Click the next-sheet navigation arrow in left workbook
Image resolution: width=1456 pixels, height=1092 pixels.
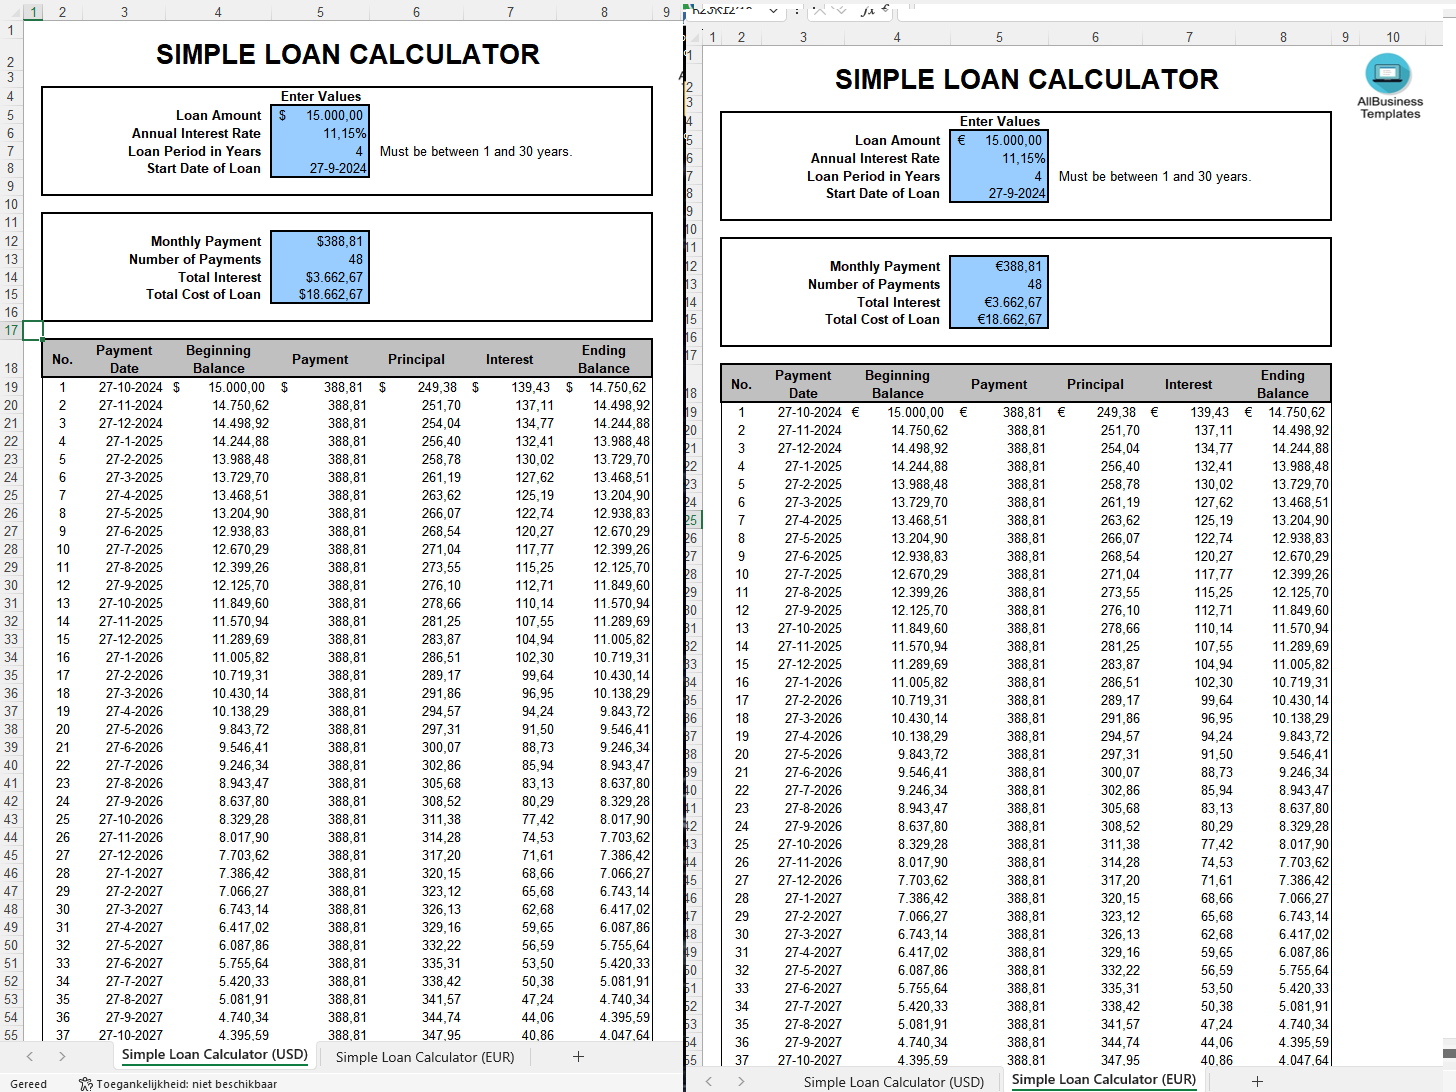(x=61, y=1057)
